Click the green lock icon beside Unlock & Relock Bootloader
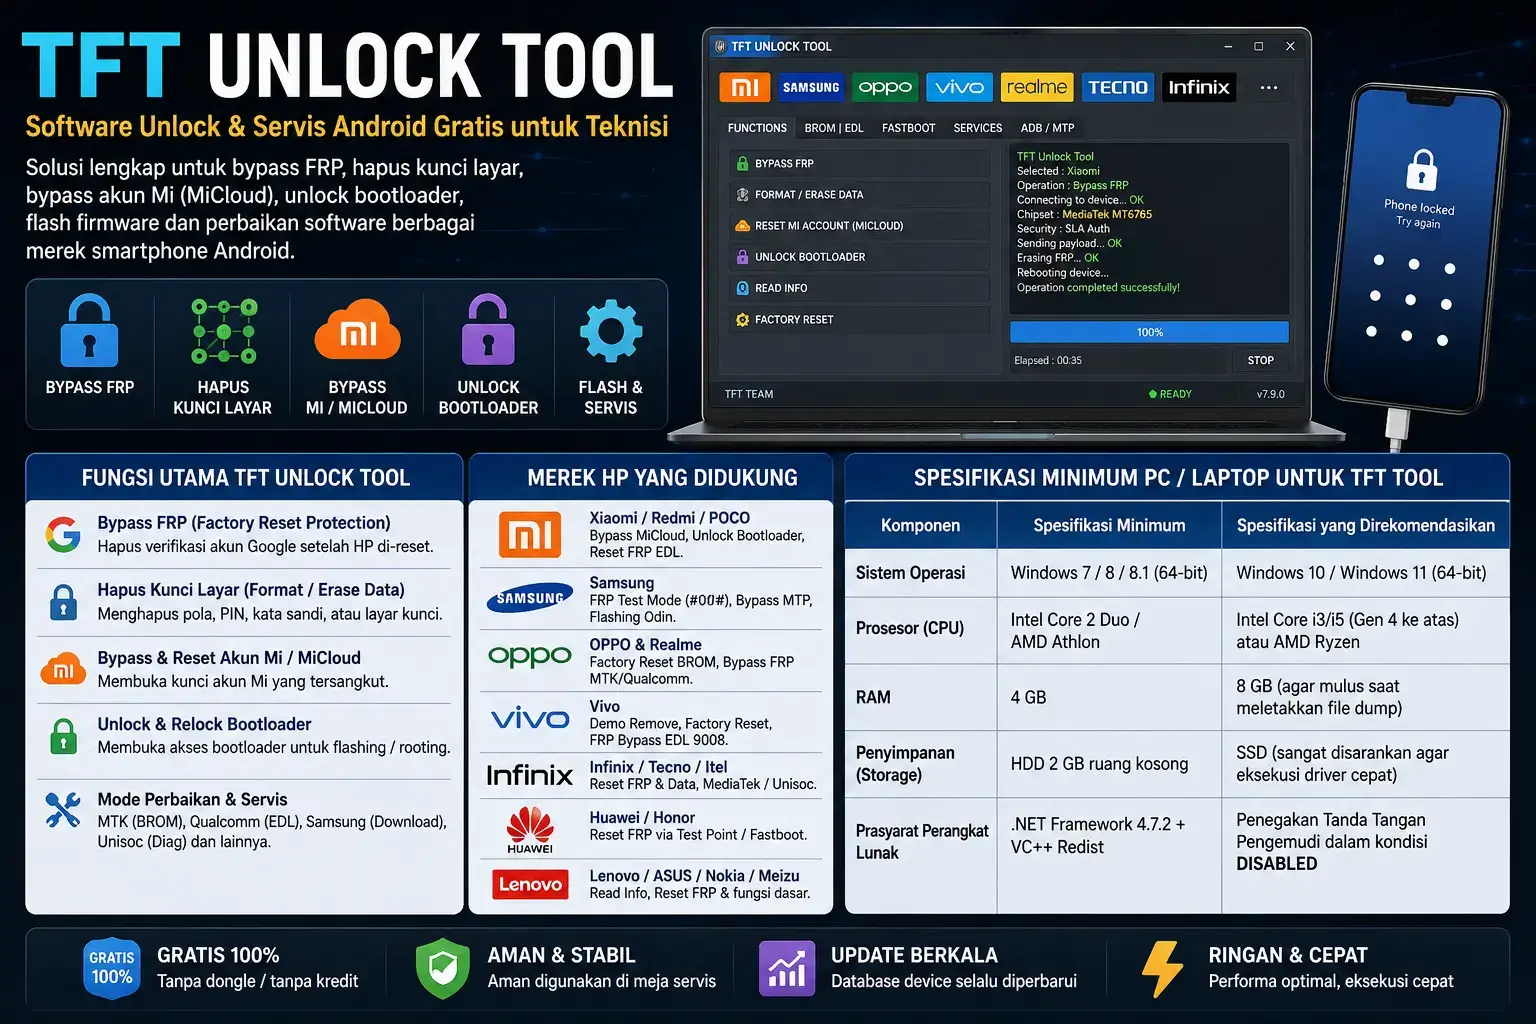The width and height of the screenshot is (1536, 1024). coord(63,736)
